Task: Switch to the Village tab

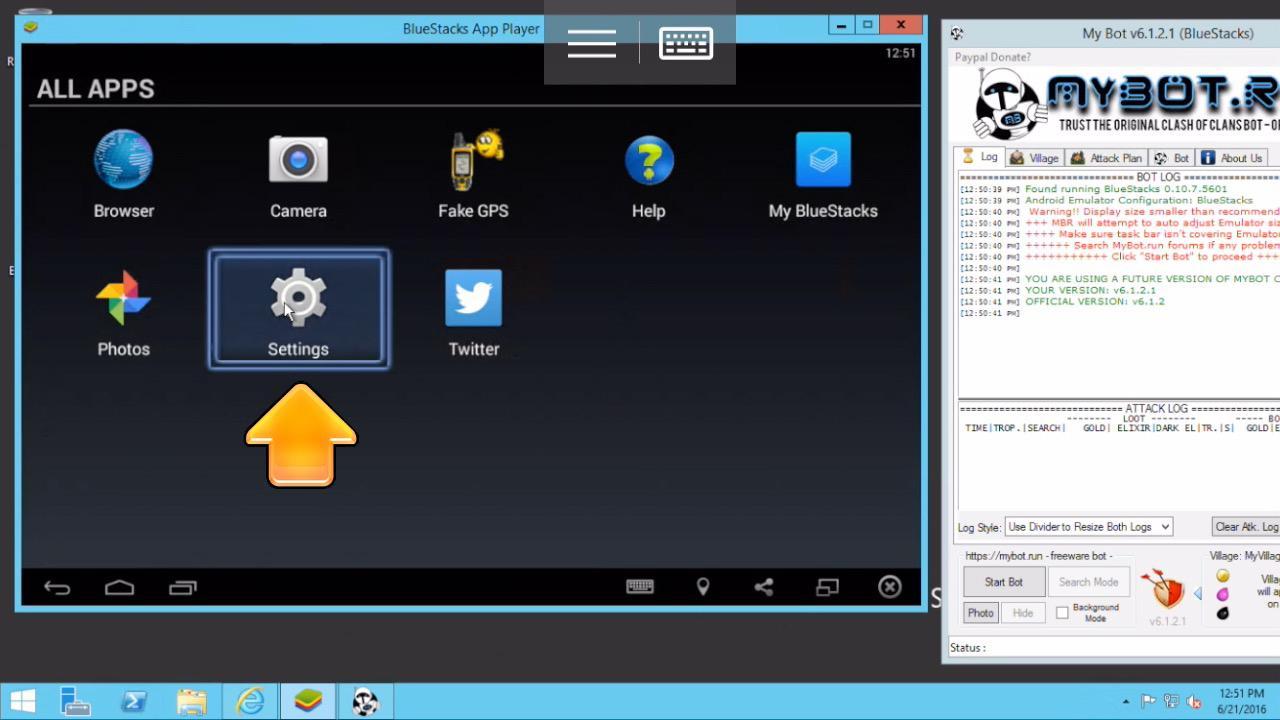Action: pos(1033,158)
